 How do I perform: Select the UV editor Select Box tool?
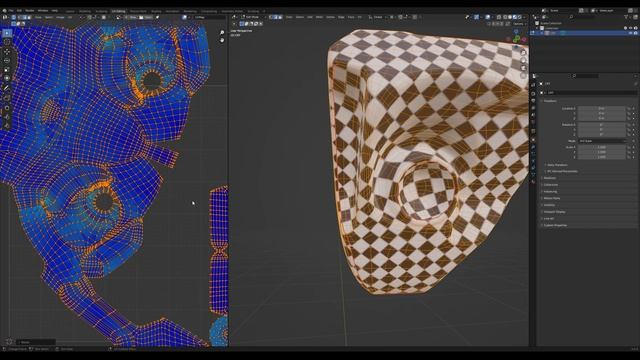pos(7,33)
